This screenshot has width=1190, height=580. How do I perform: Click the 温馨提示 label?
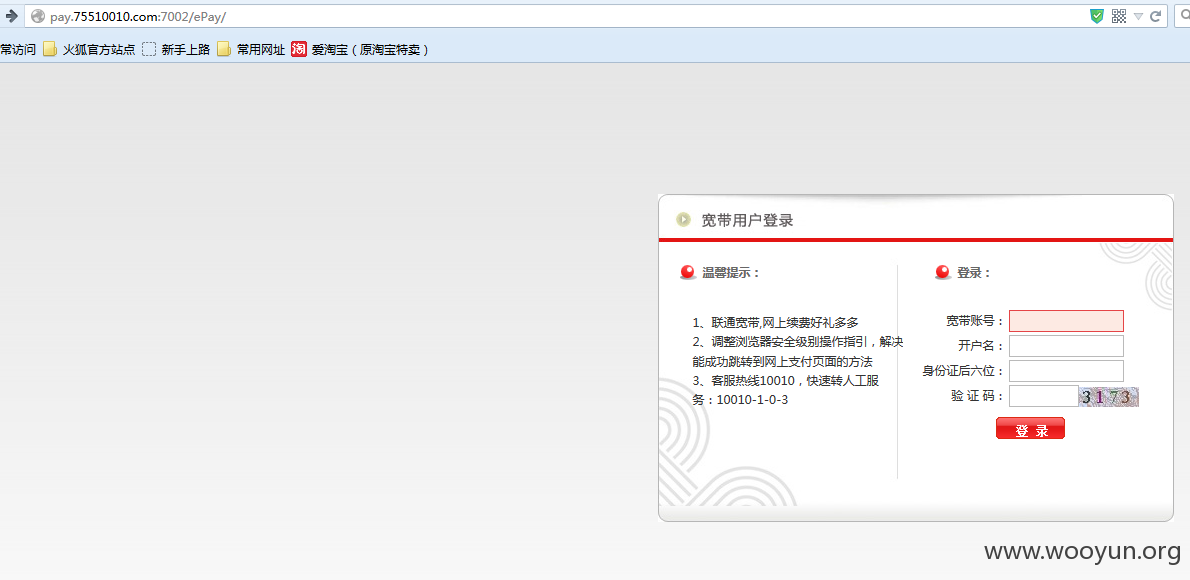[x=731, y=273]
